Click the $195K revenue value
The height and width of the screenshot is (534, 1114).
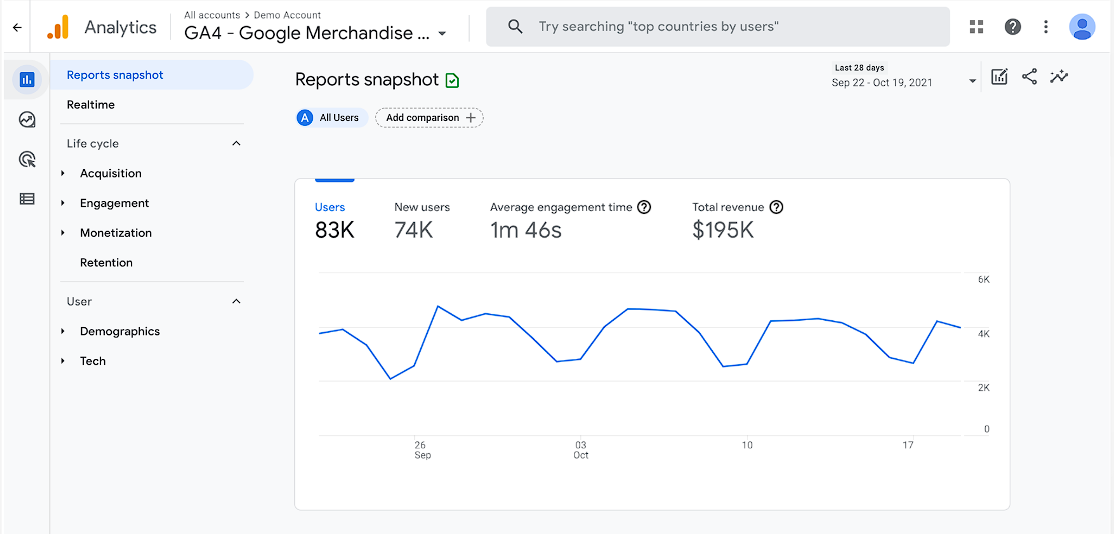tap(723, 229)
